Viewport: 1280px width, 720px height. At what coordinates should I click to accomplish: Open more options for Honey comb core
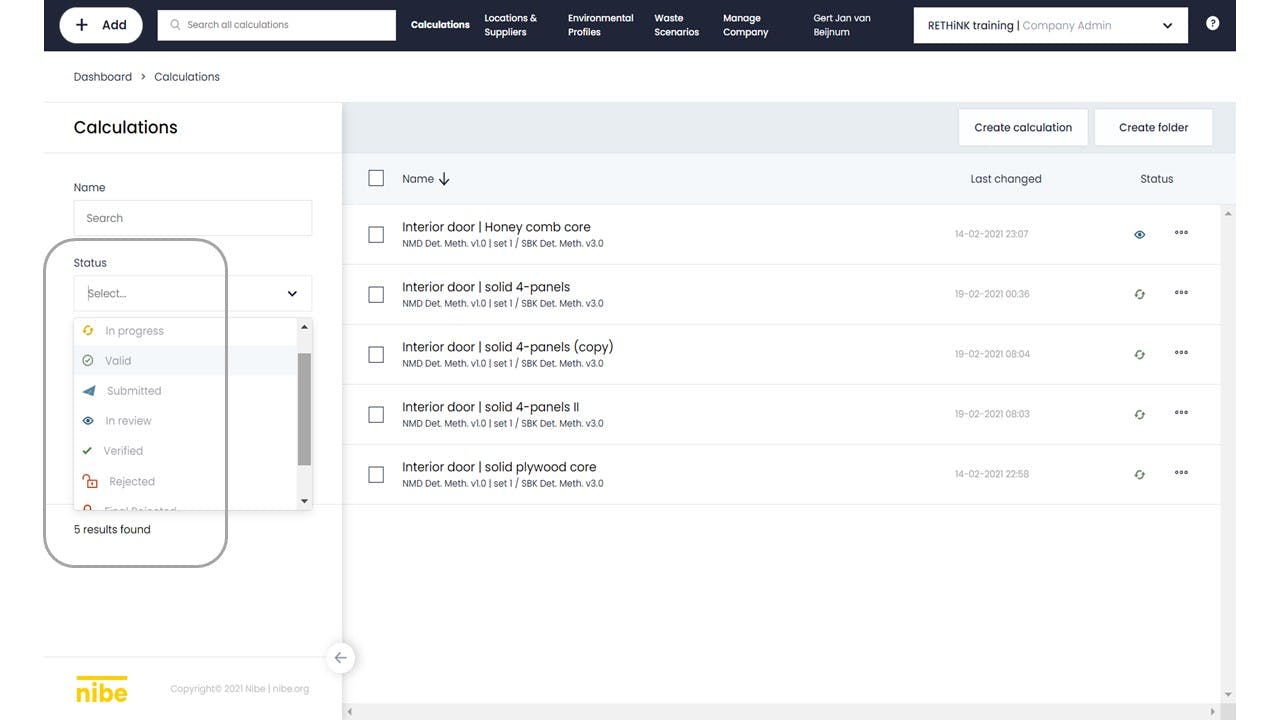(1181, 233)
